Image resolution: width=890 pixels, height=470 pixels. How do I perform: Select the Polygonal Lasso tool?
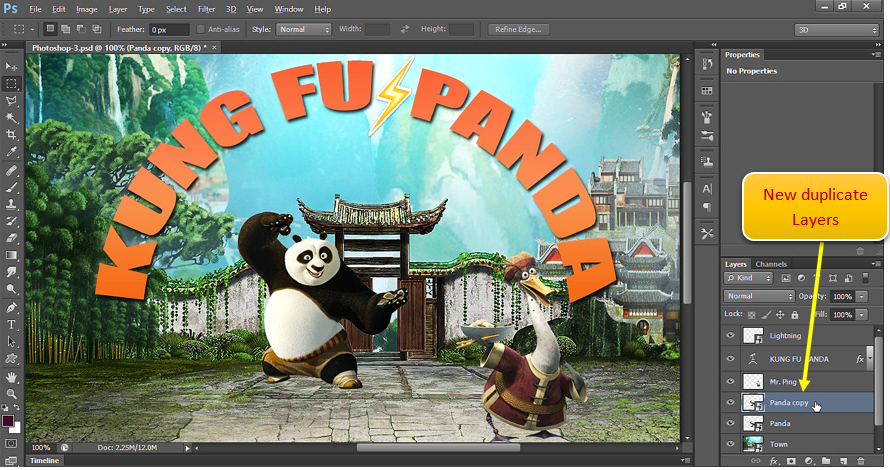point(11,101)
